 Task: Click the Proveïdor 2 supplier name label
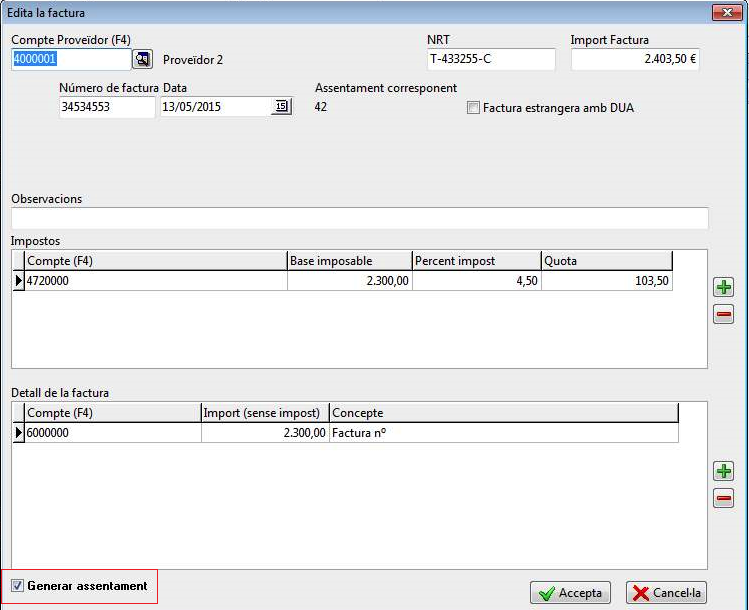pyautogui.click(x=193, y=60)
